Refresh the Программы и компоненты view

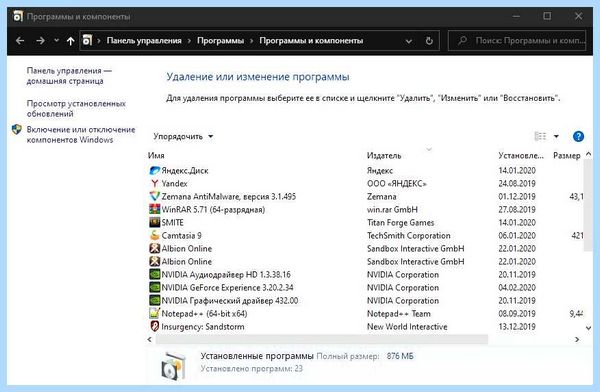pos(429,41)
